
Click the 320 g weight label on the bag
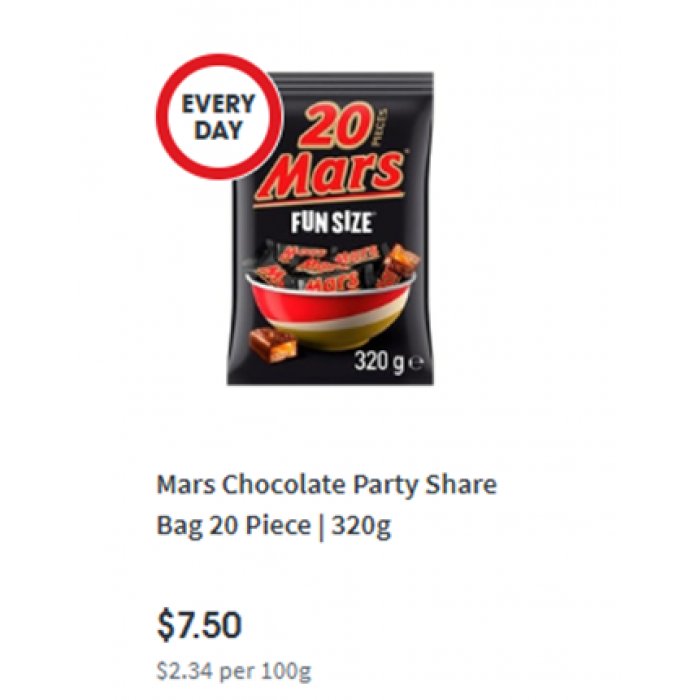[x=380, y=362]
